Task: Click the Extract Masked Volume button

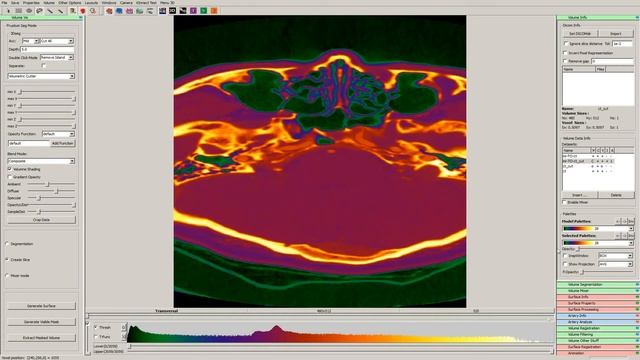Action: coord(41,338)
